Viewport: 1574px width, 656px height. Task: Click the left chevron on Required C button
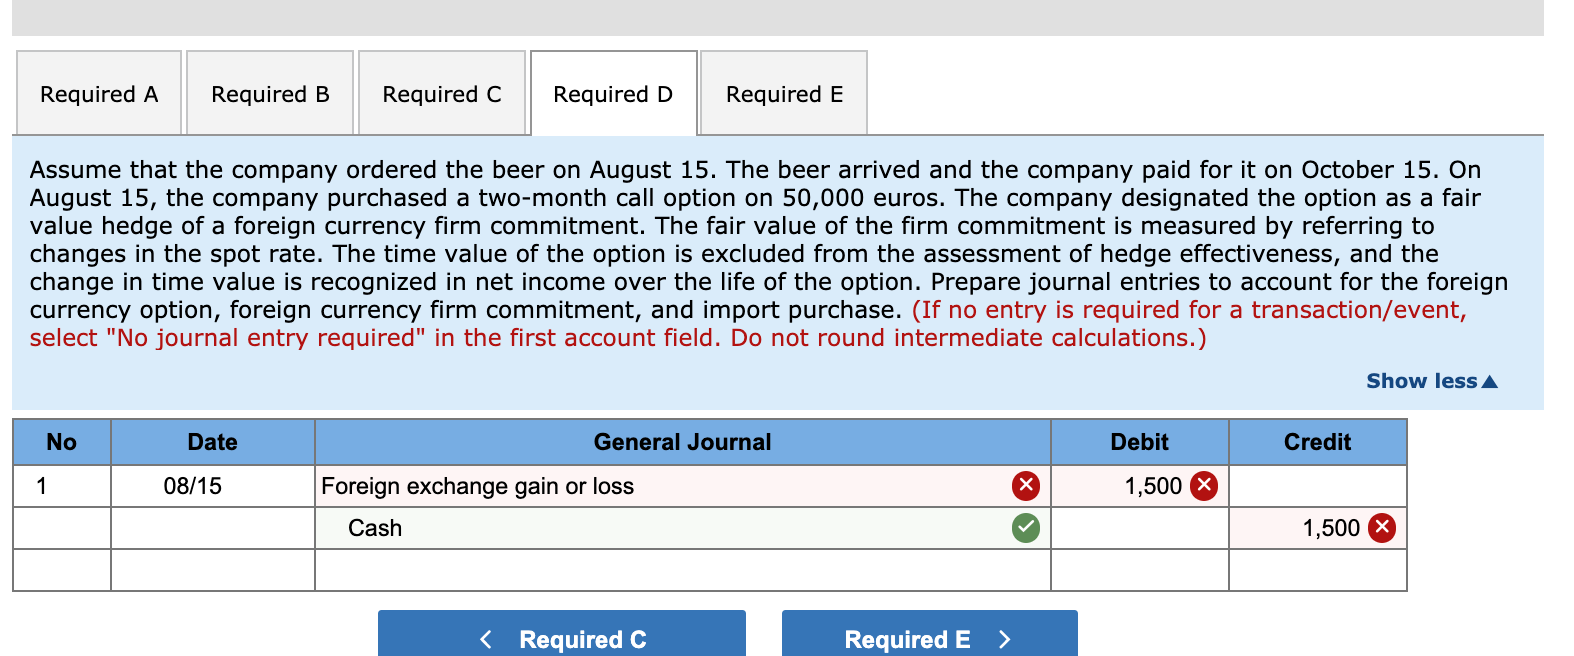pos(487,639)
